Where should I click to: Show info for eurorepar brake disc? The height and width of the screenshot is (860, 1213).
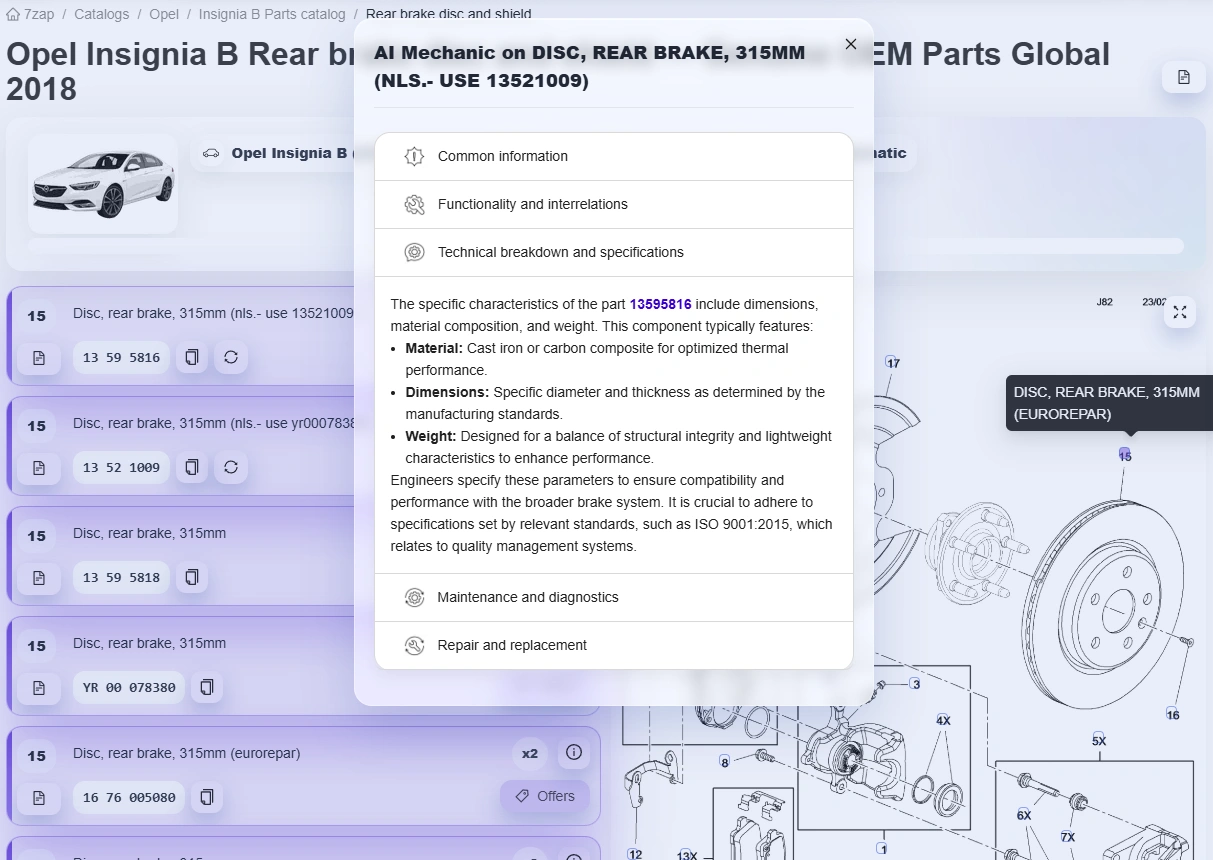click(573, 752)
